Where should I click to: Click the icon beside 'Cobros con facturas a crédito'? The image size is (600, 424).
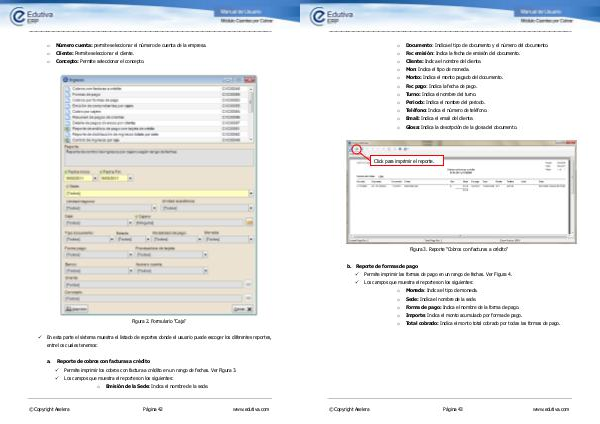(x=68, y=87)
